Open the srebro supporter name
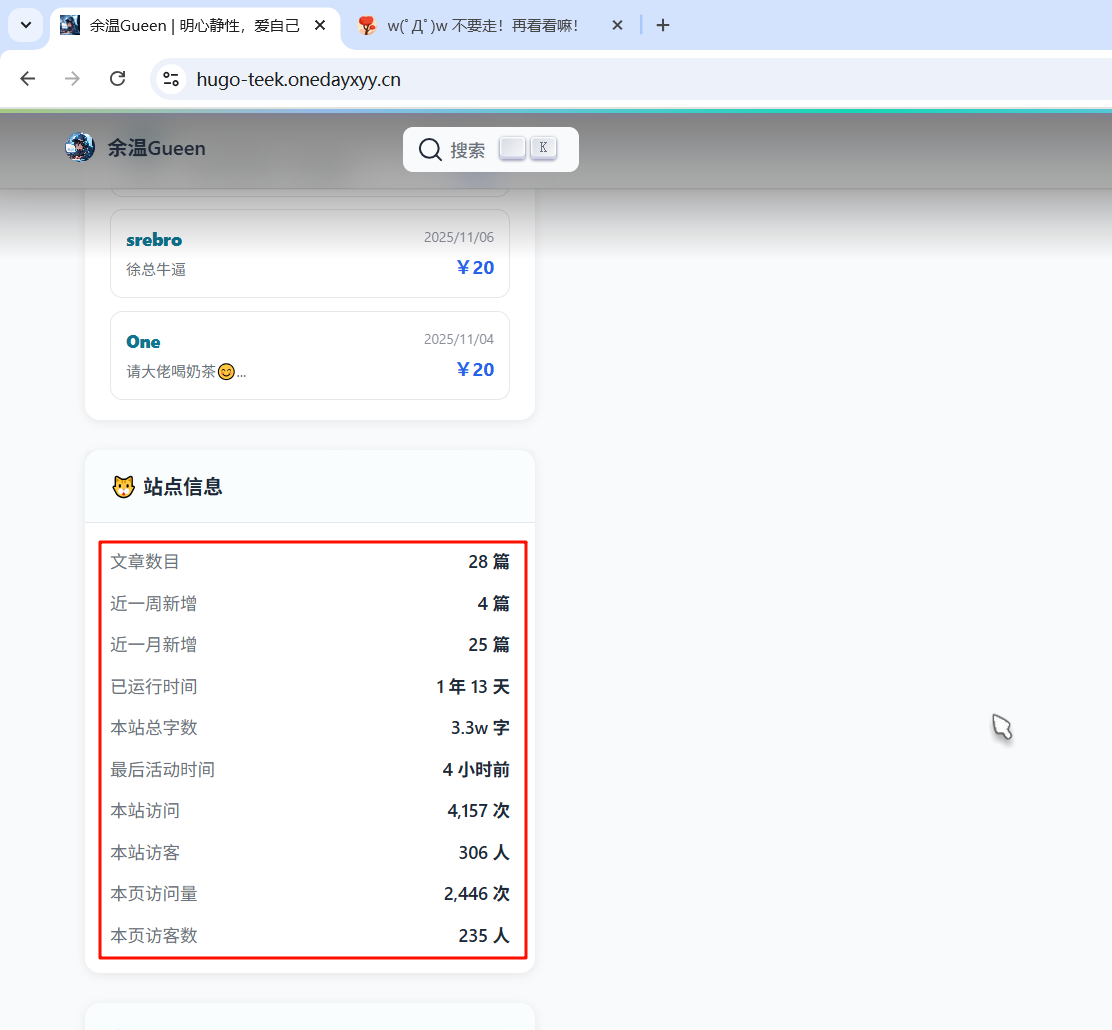1112x1030 pixels. point(154,240)
